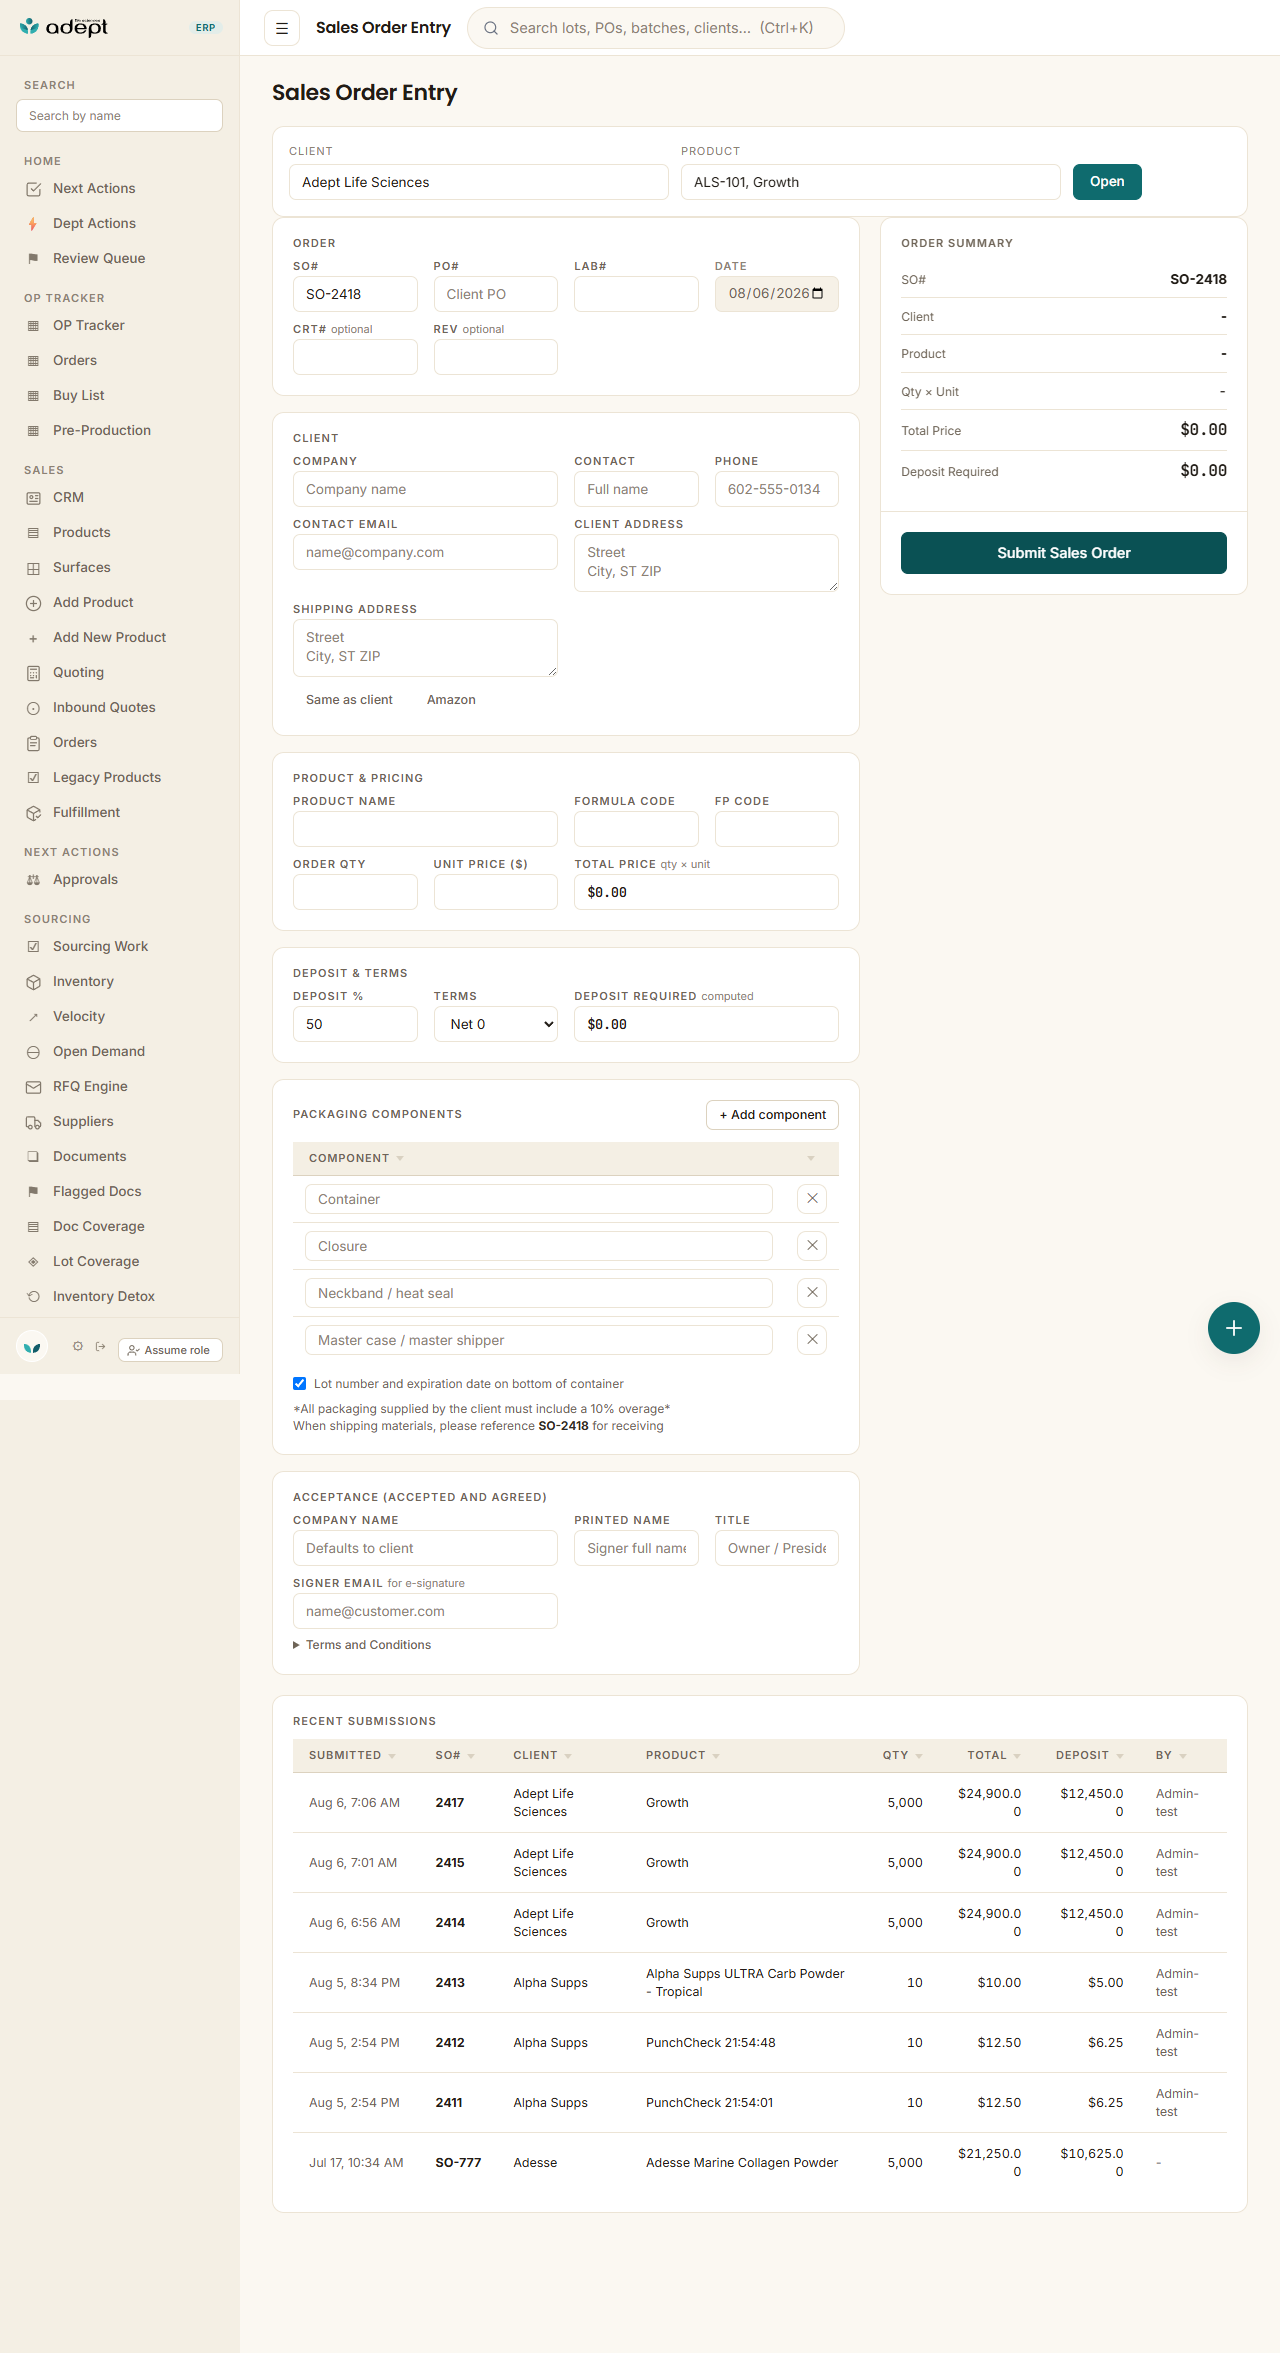Click the Amazon shipping shortcut
1280x2353 pixels.
click(451, 700)
